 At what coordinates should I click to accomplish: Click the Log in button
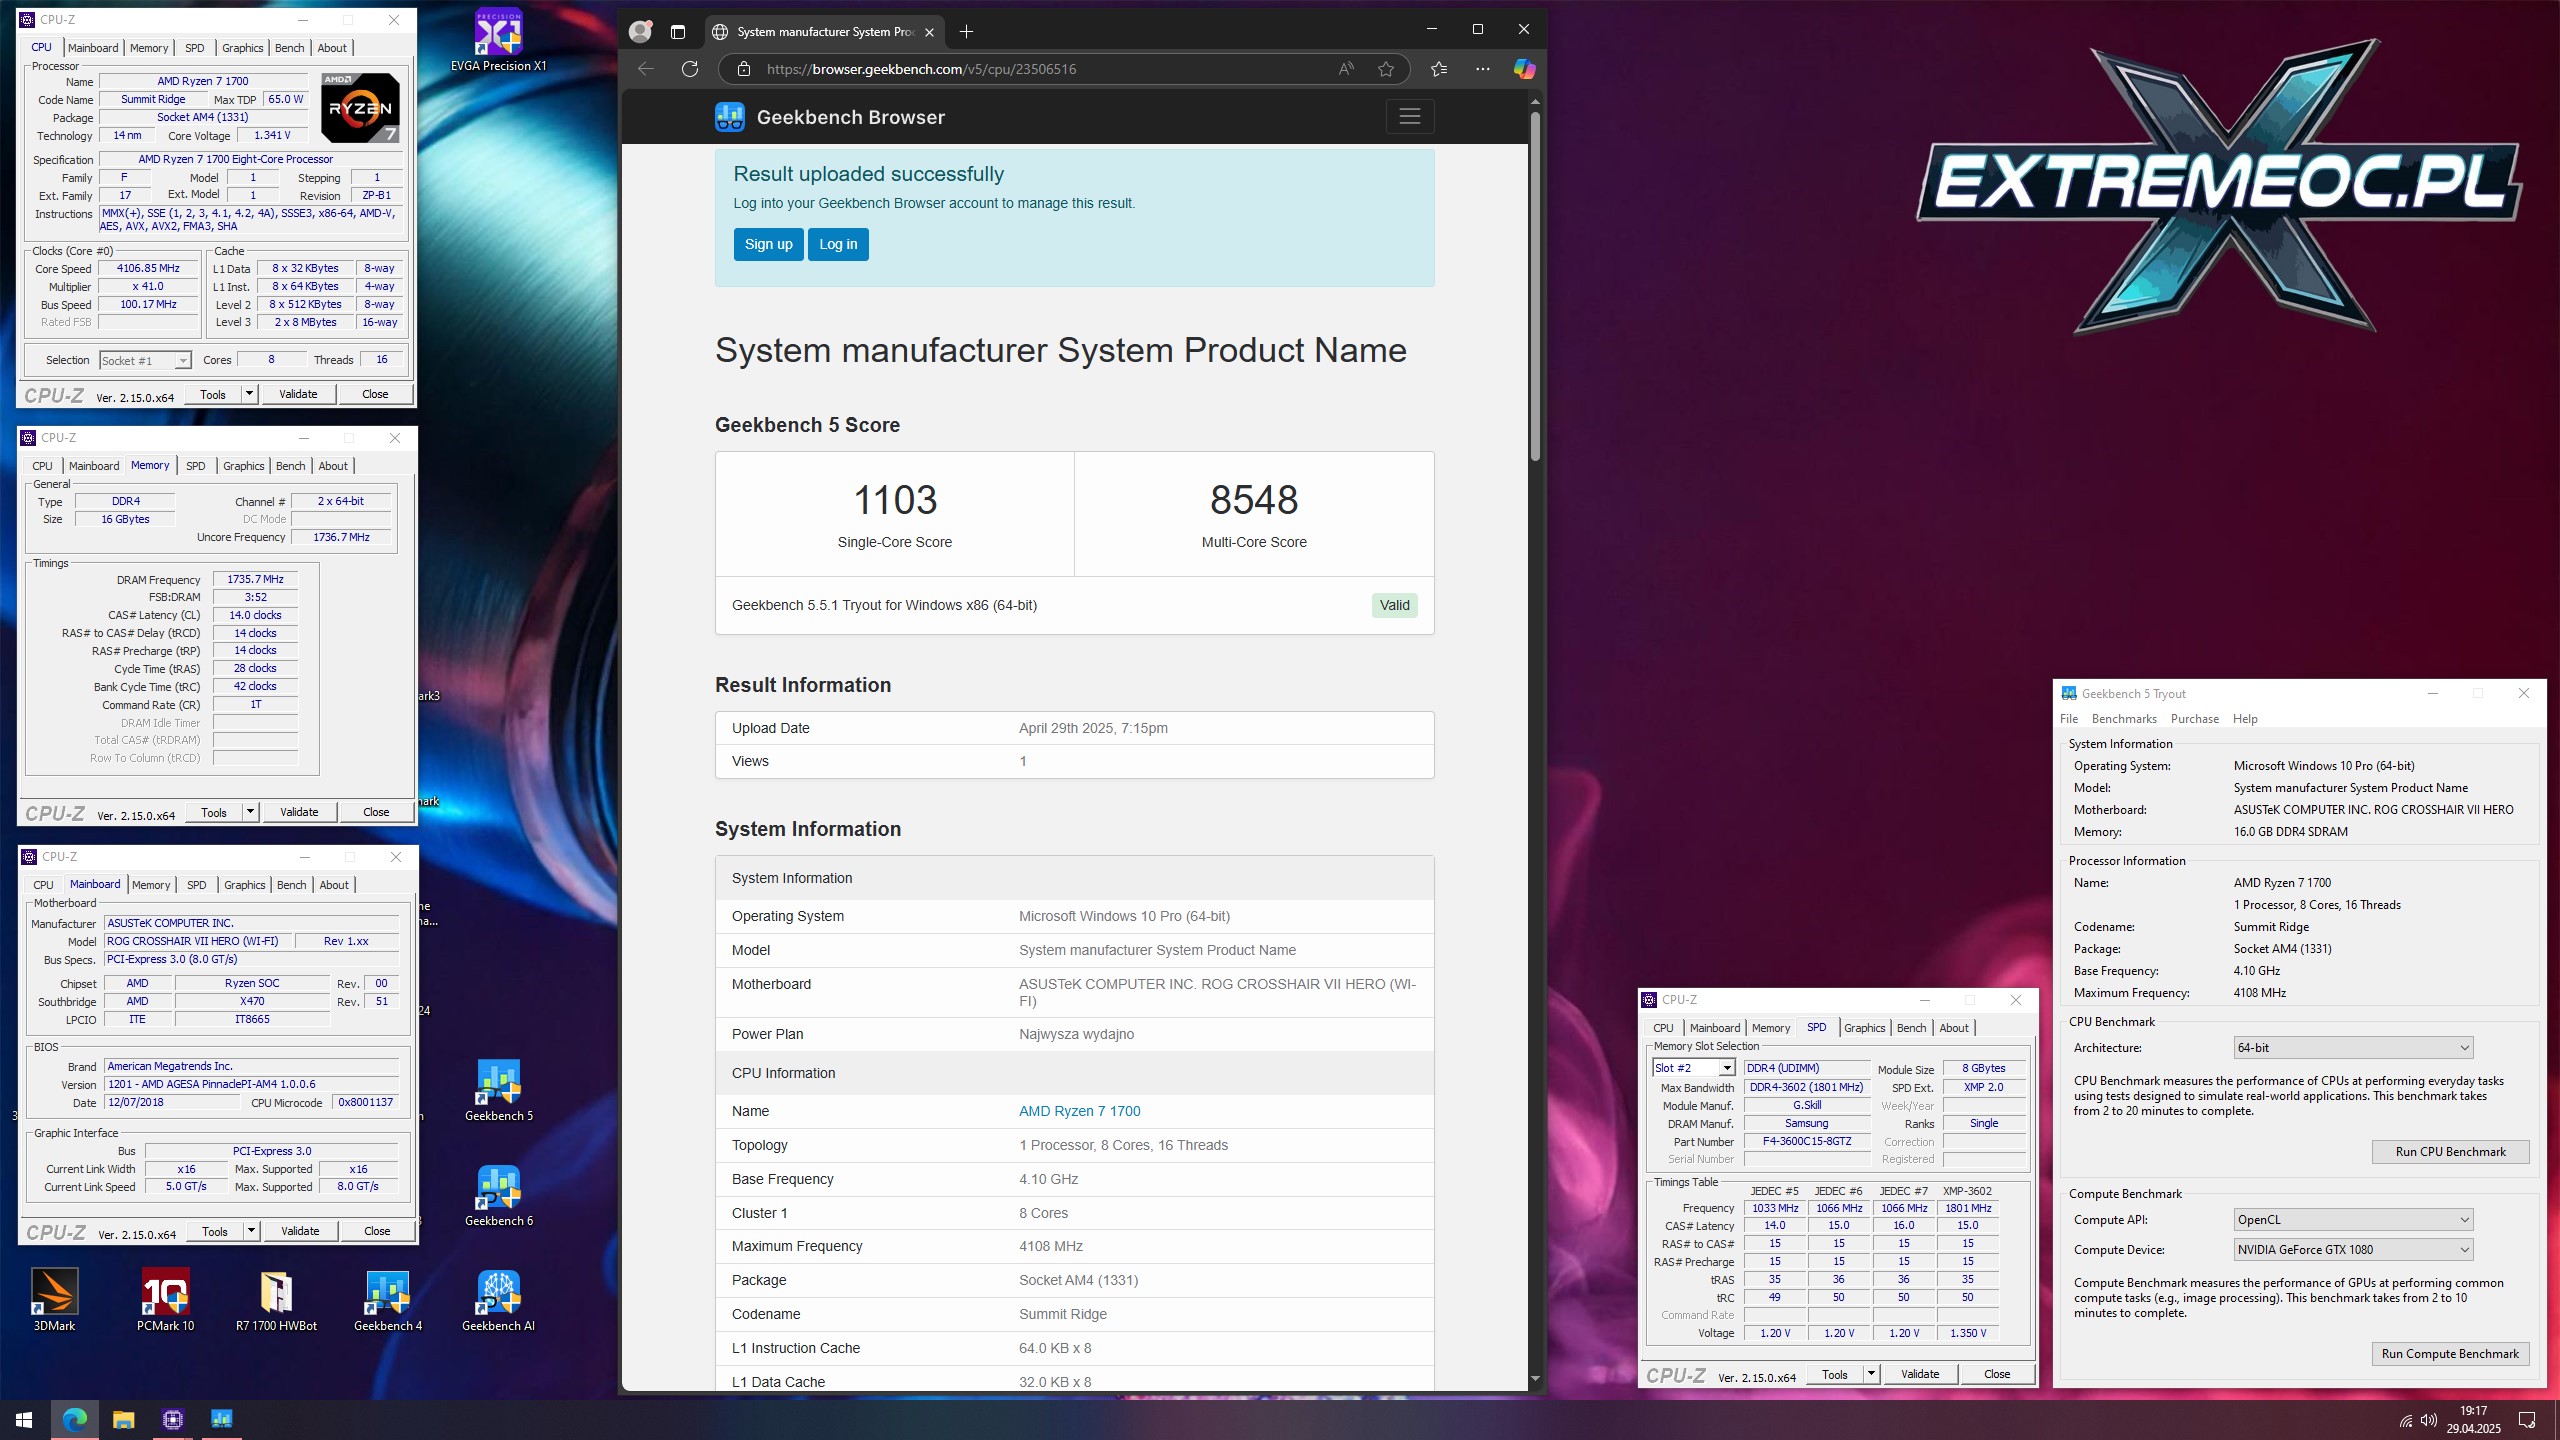pos(838,244)
